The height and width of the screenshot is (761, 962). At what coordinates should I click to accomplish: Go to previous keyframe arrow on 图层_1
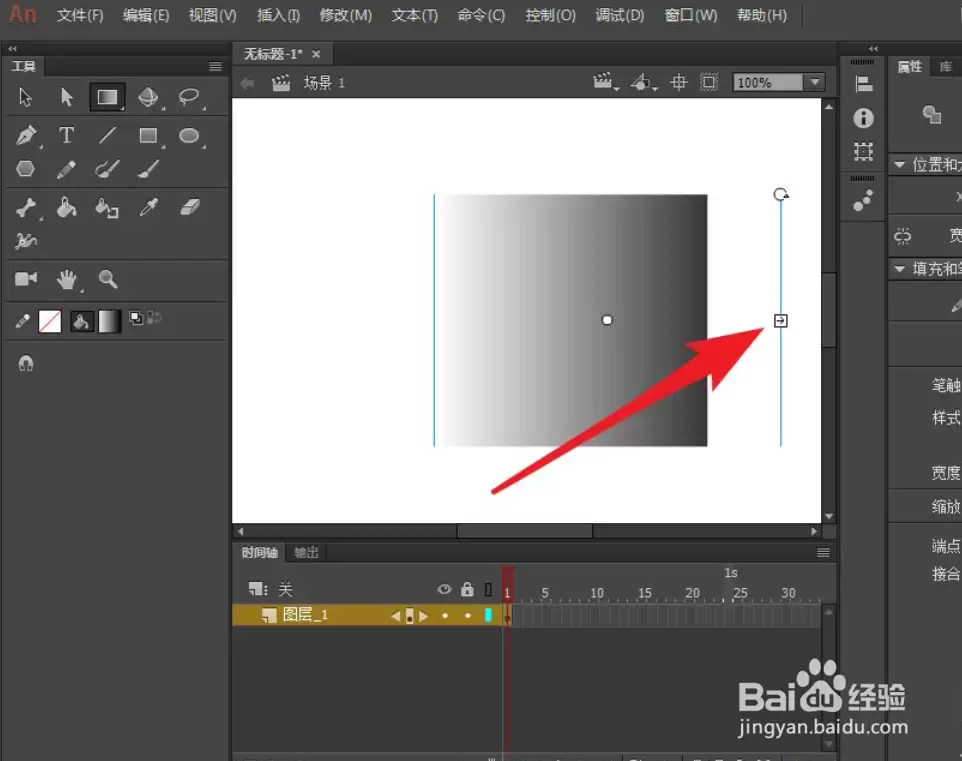[396, 616]
